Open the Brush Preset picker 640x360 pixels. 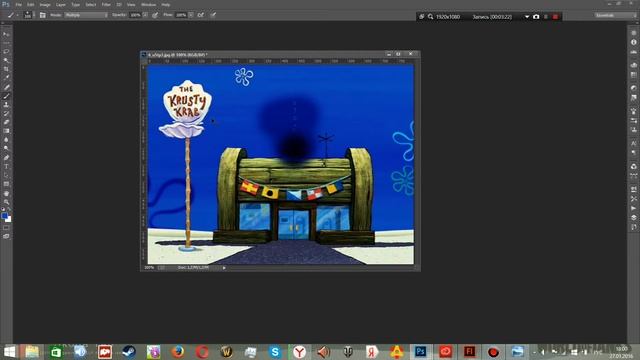[28, 15]
